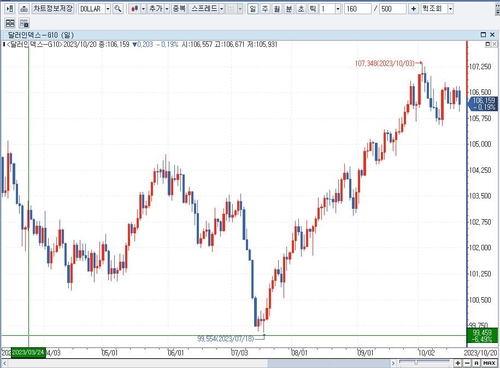Screen dimensions: 500x368
Task: Select the 분 (minute) period toggle
Action: point(289,9)
